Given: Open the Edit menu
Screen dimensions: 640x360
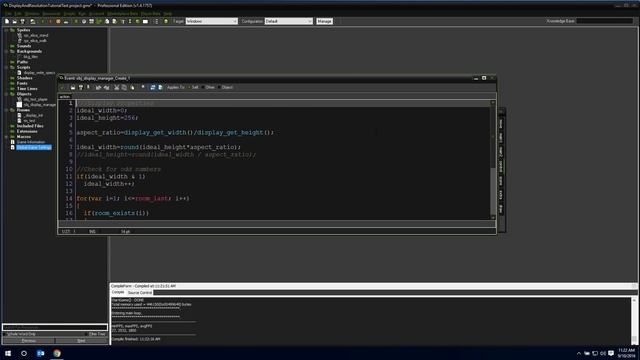Looking at the screenshot, I should 18,13.
